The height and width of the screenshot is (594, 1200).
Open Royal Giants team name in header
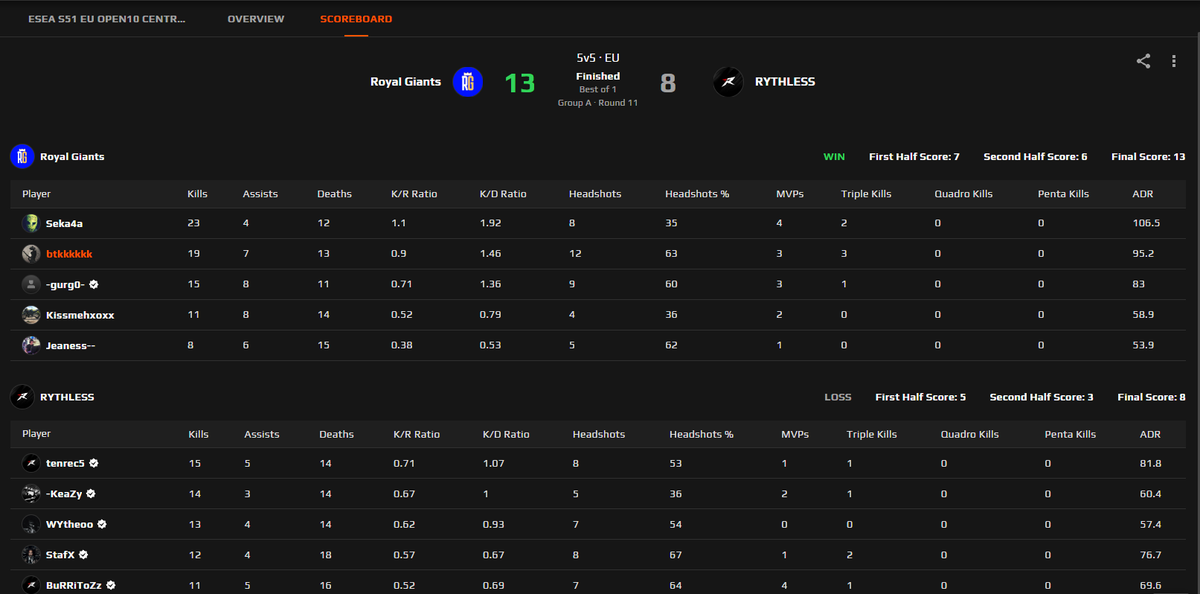[x=406, y=82]
